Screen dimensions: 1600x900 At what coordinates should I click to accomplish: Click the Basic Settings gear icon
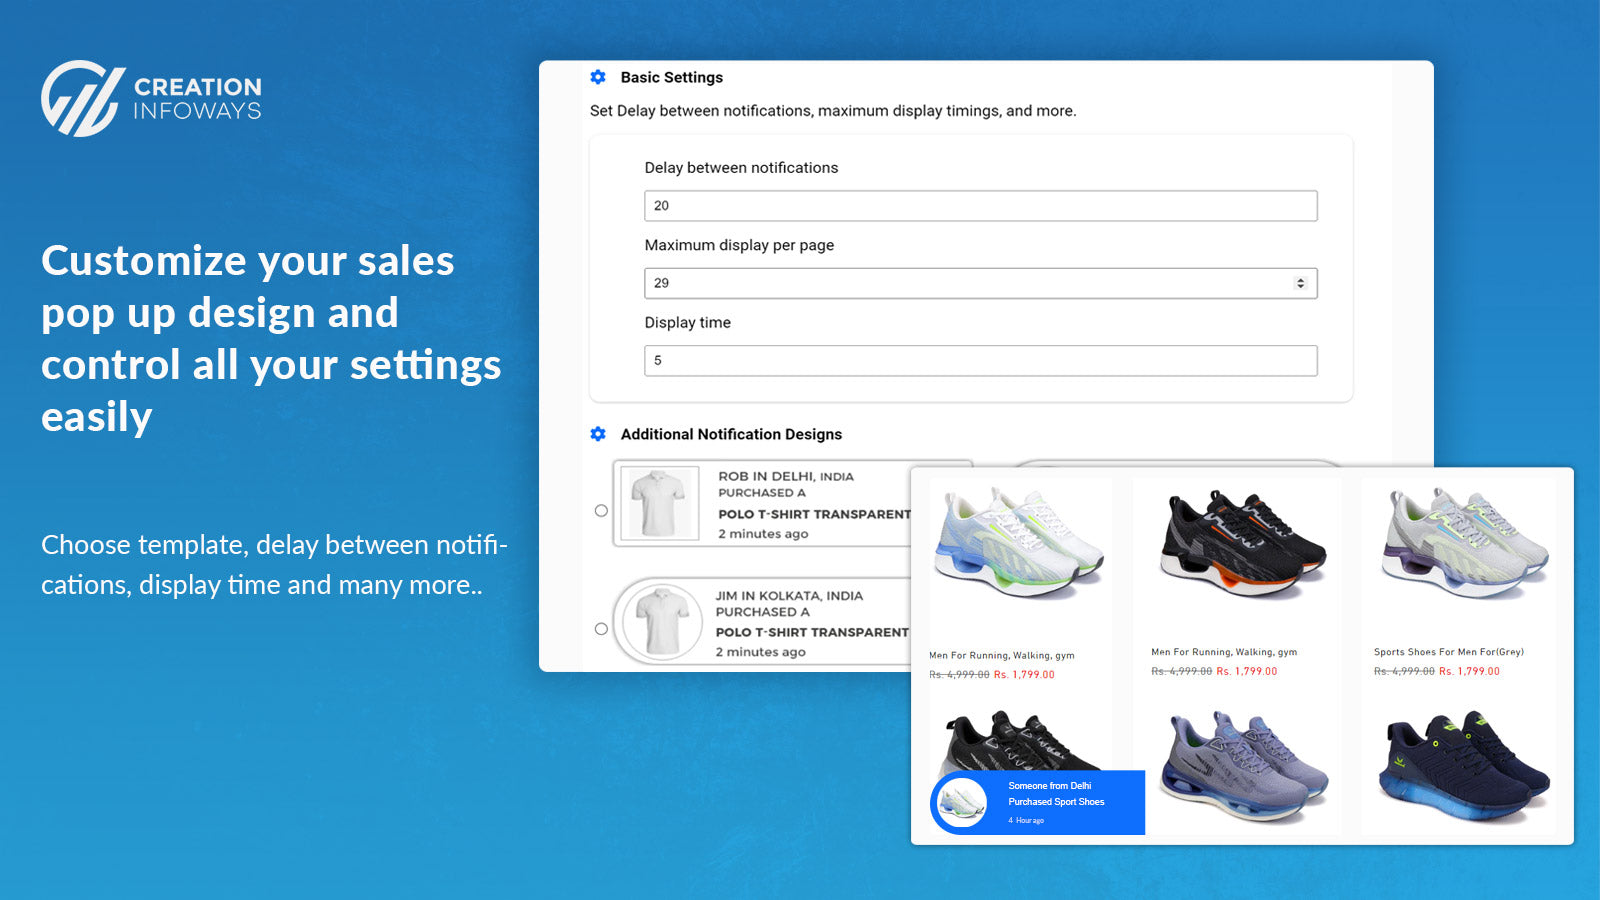598,77
